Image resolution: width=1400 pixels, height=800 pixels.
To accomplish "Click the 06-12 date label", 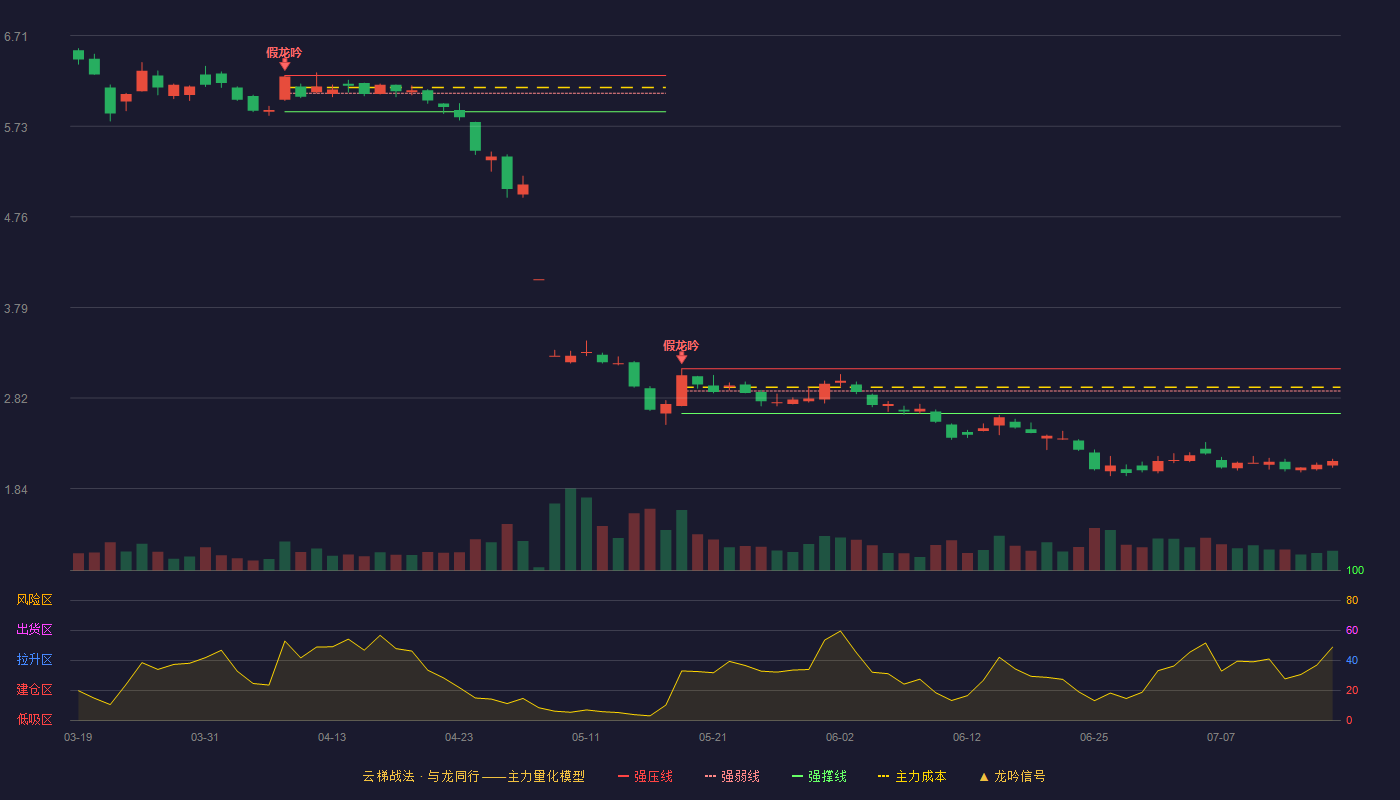I will point(967,737).
